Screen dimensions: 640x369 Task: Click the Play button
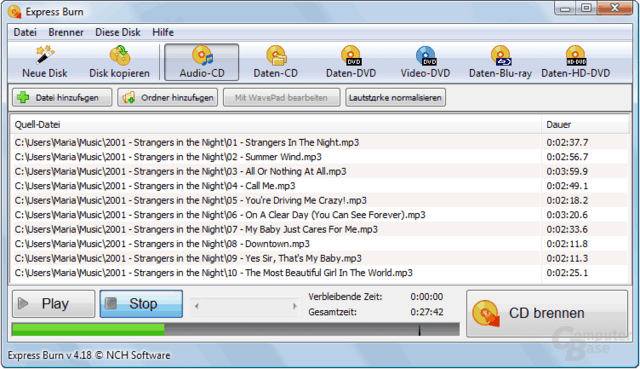point(53,304)
